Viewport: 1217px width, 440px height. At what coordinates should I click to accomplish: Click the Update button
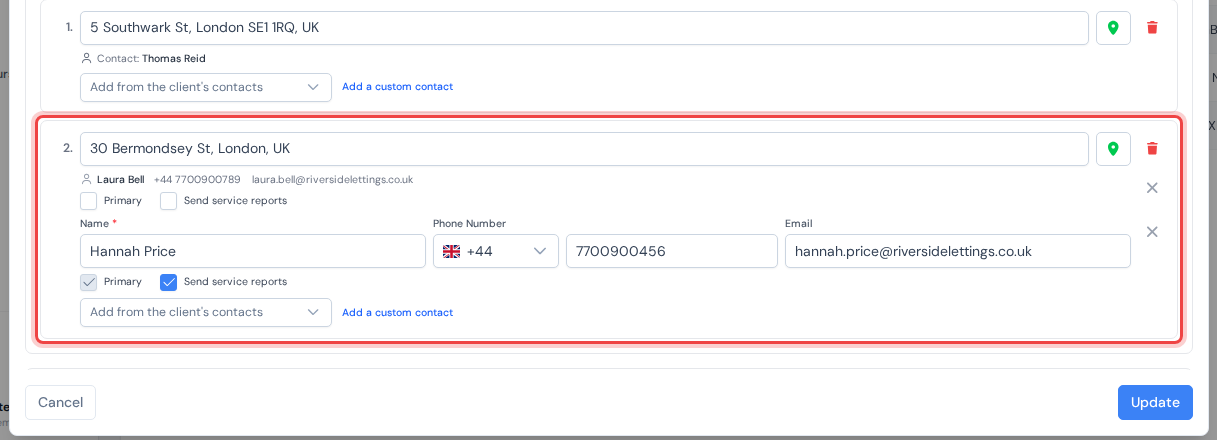click(1155, 402)
